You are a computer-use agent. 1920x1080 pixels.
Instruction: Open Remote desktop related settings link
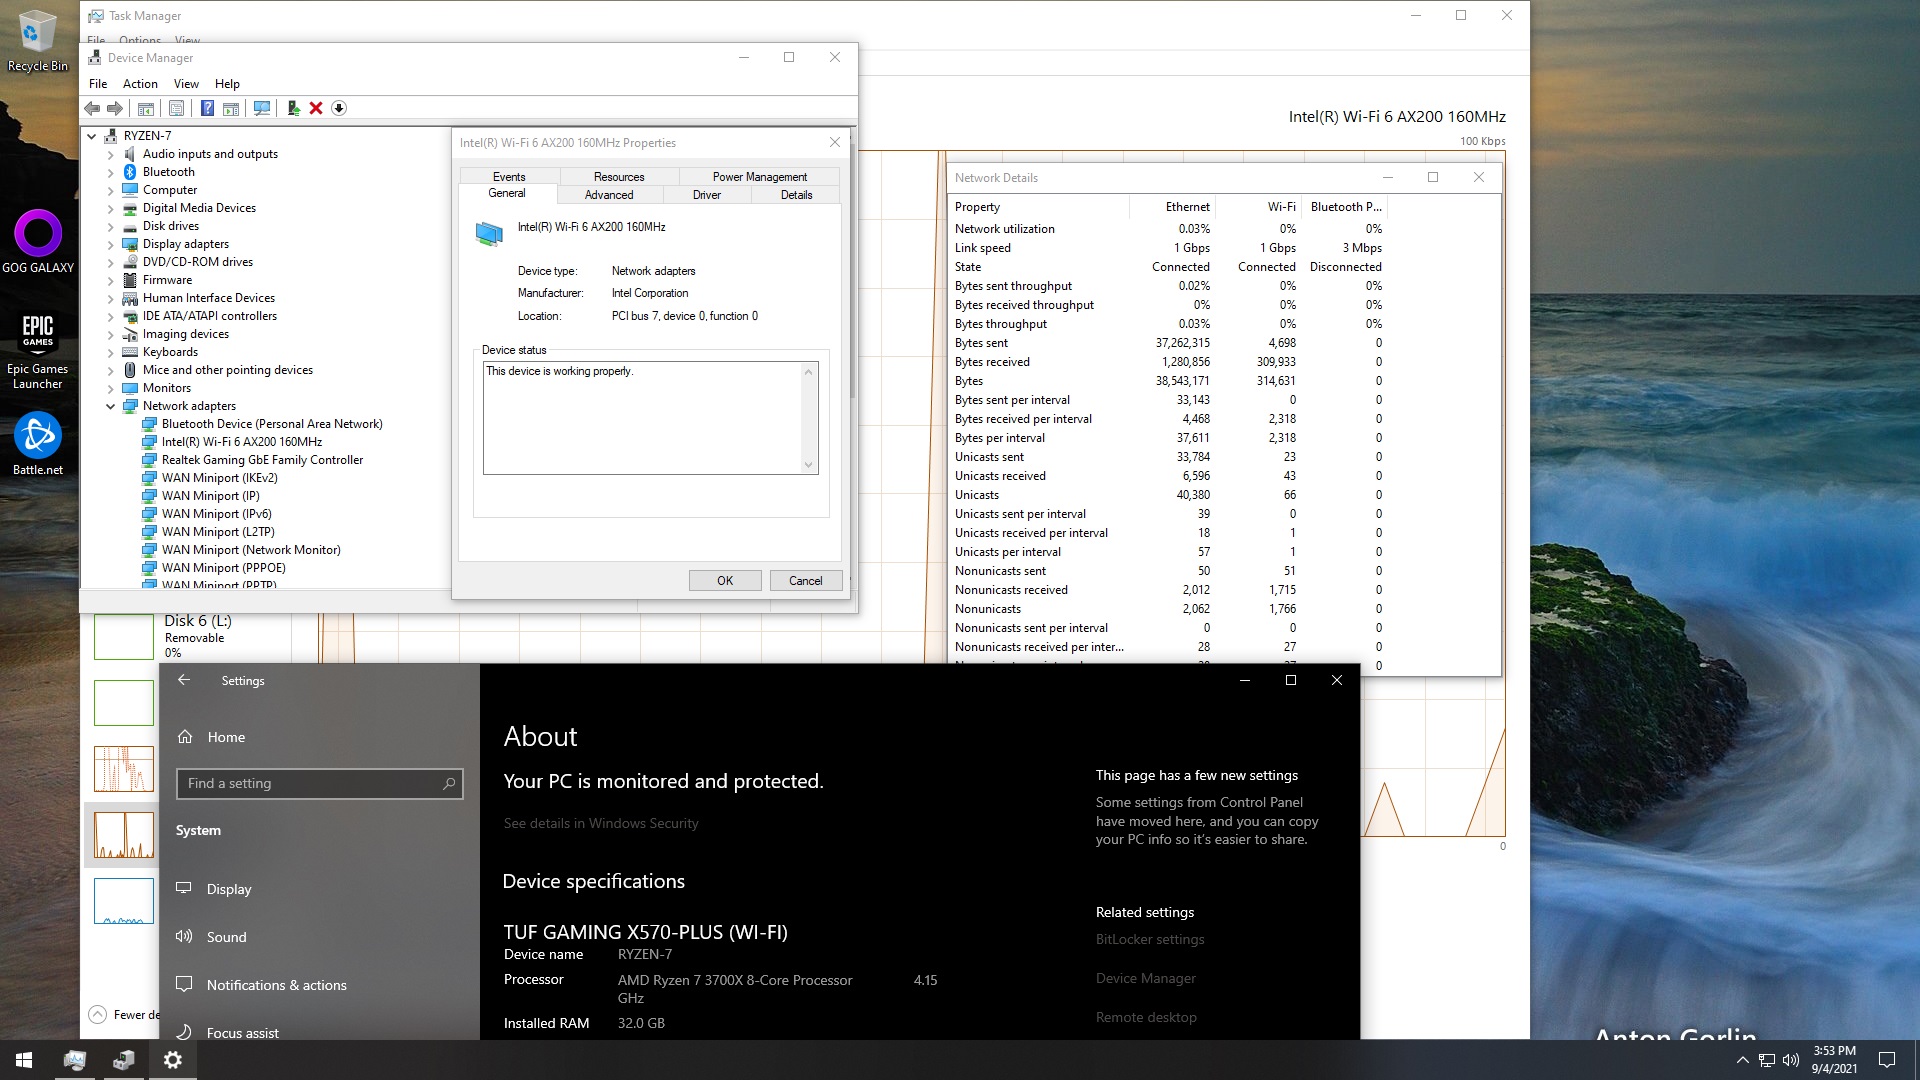(1146, 1017)
